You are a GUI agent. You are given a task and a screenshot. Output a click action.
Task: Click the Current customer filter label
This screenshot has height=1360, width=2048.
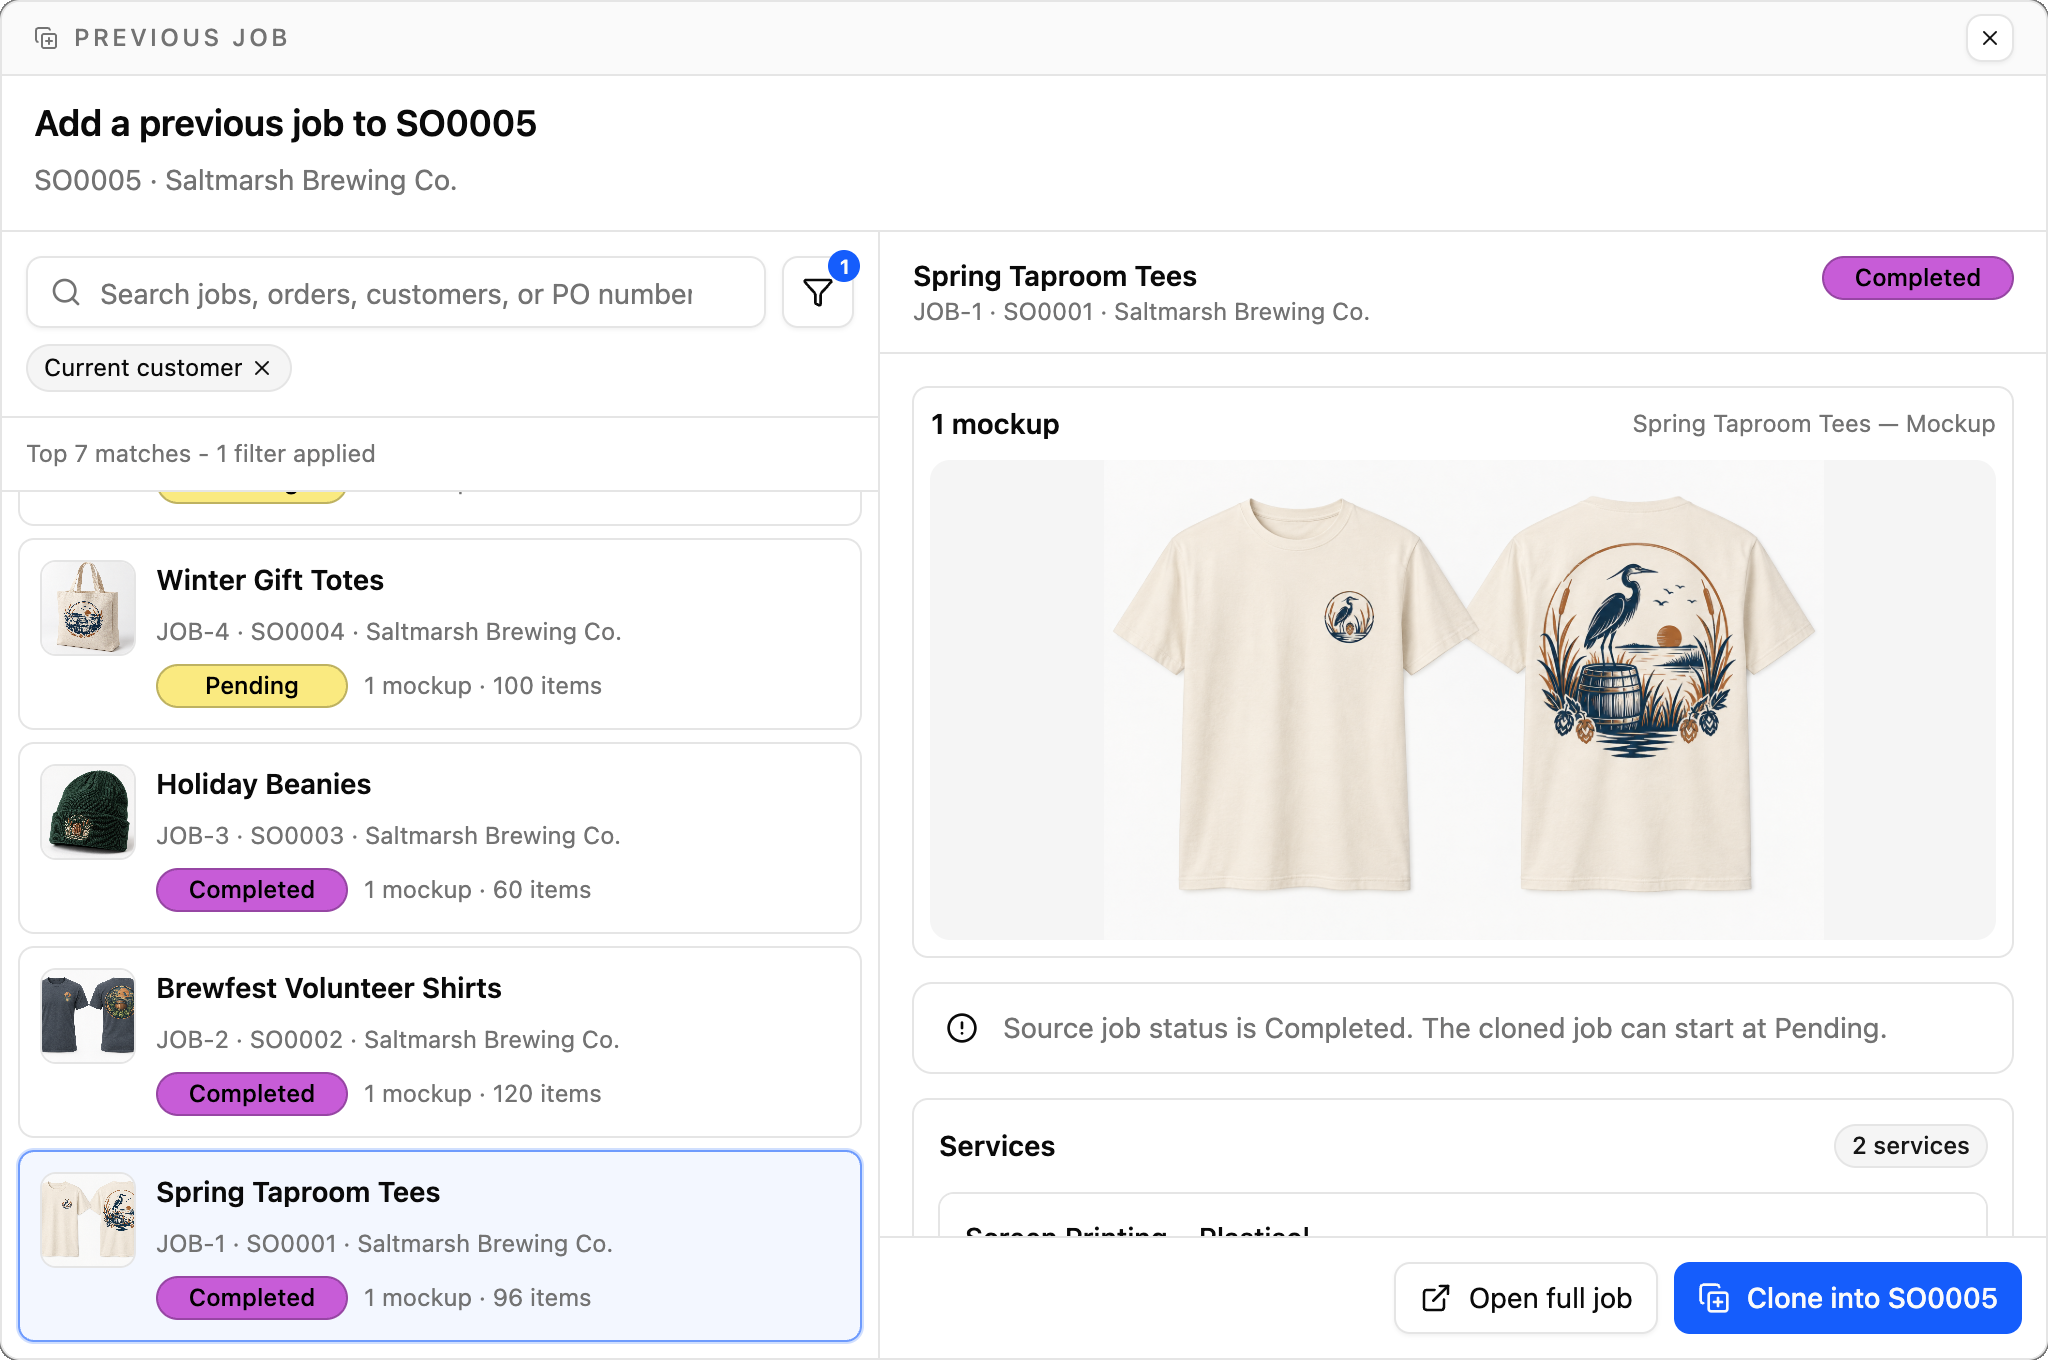[143, 368]
